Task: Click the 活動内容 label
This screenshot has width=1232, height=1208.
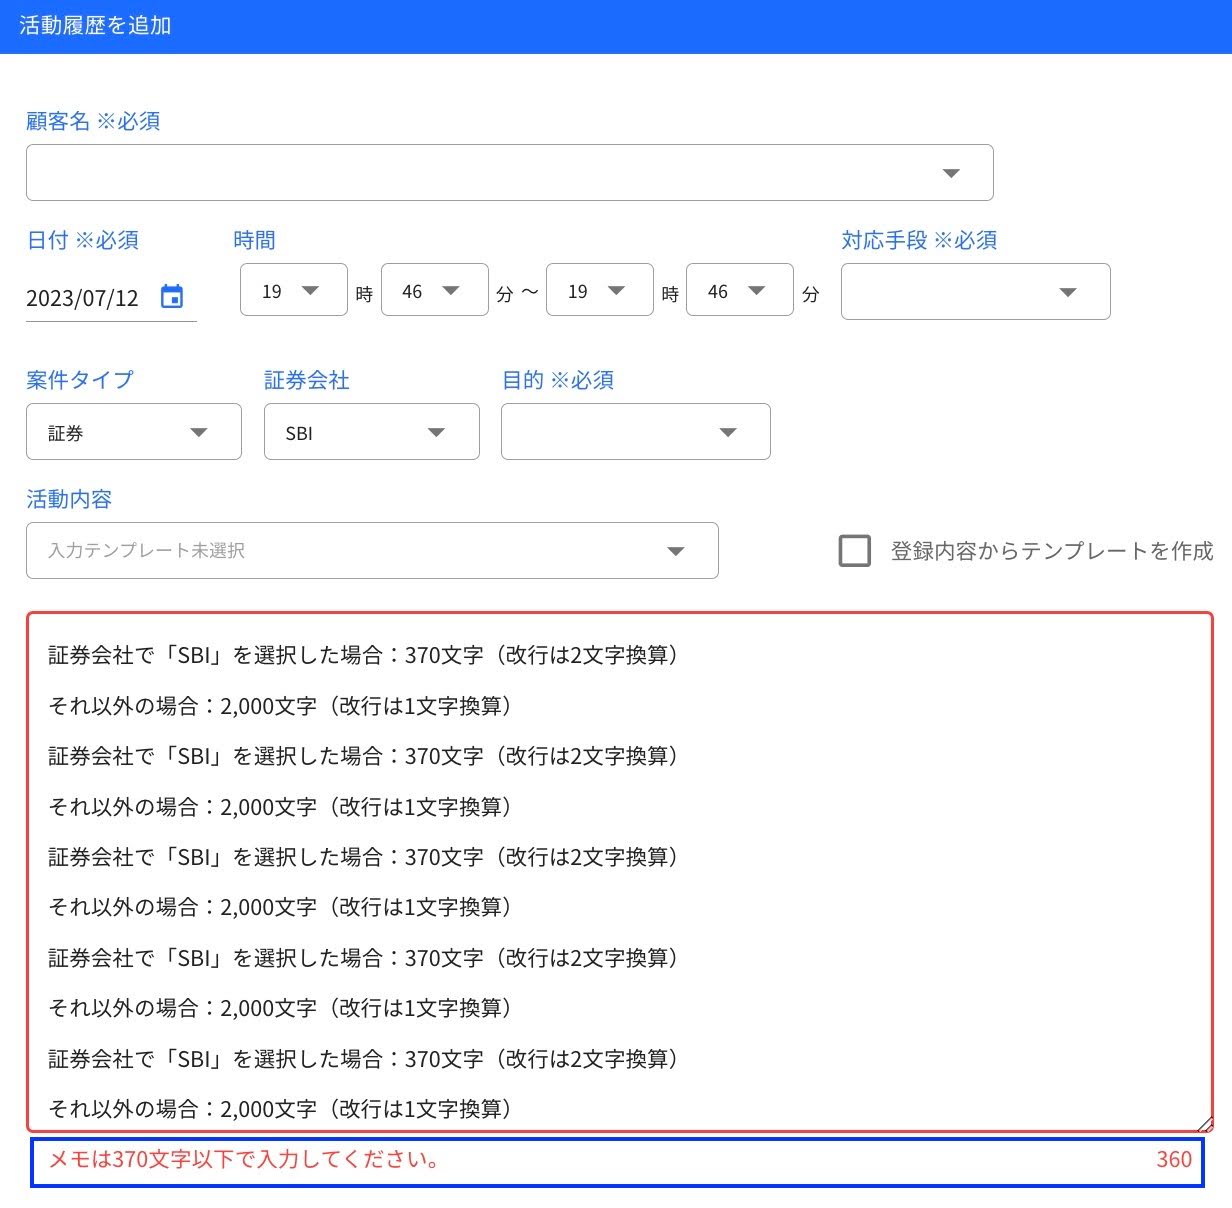Action: click(x=69, y=499)
